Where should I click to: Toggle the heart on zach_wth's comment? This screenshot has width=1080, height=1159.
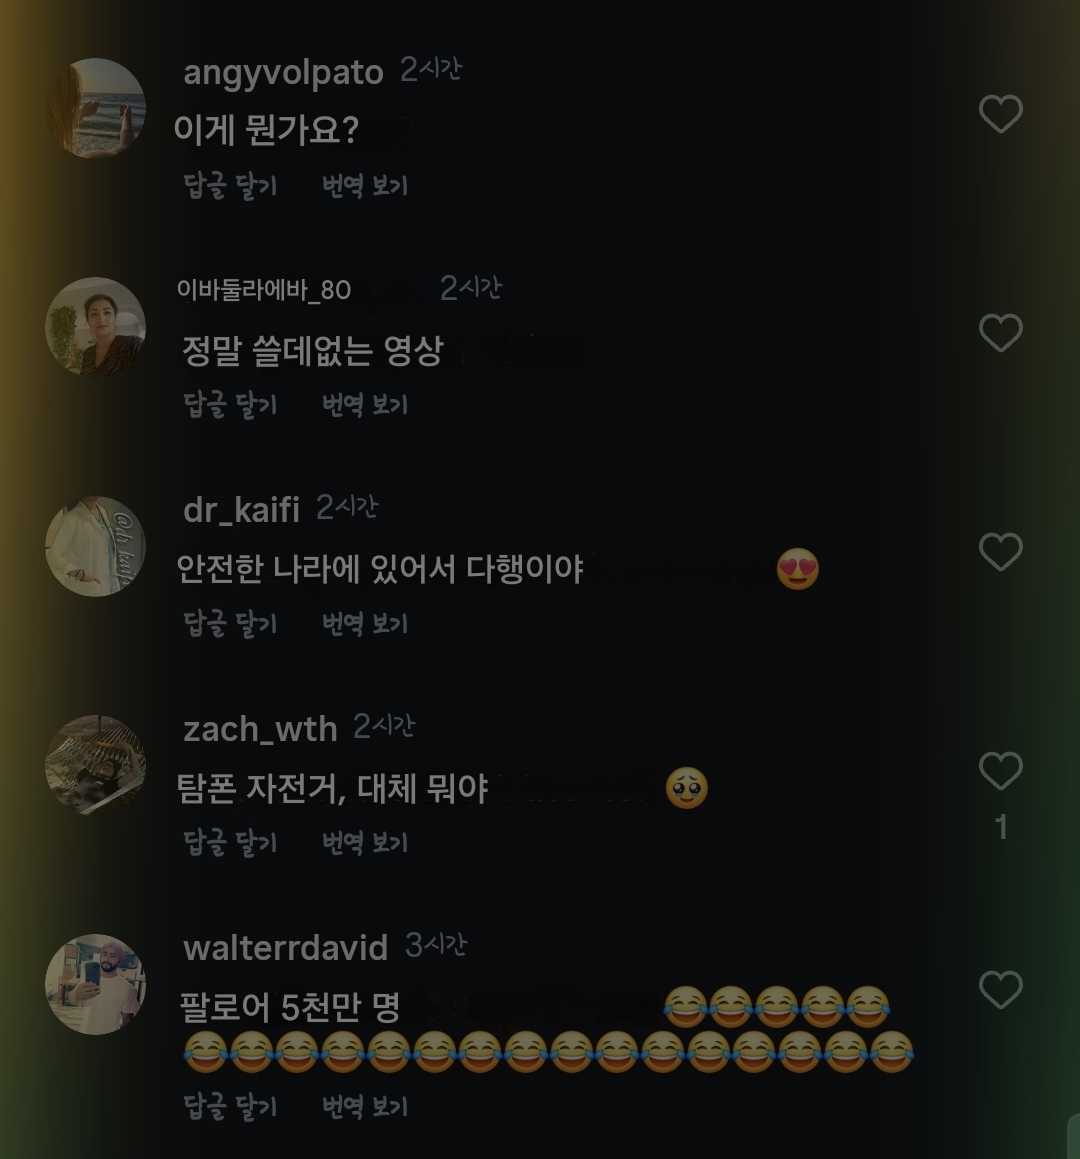click(1000, 771)
